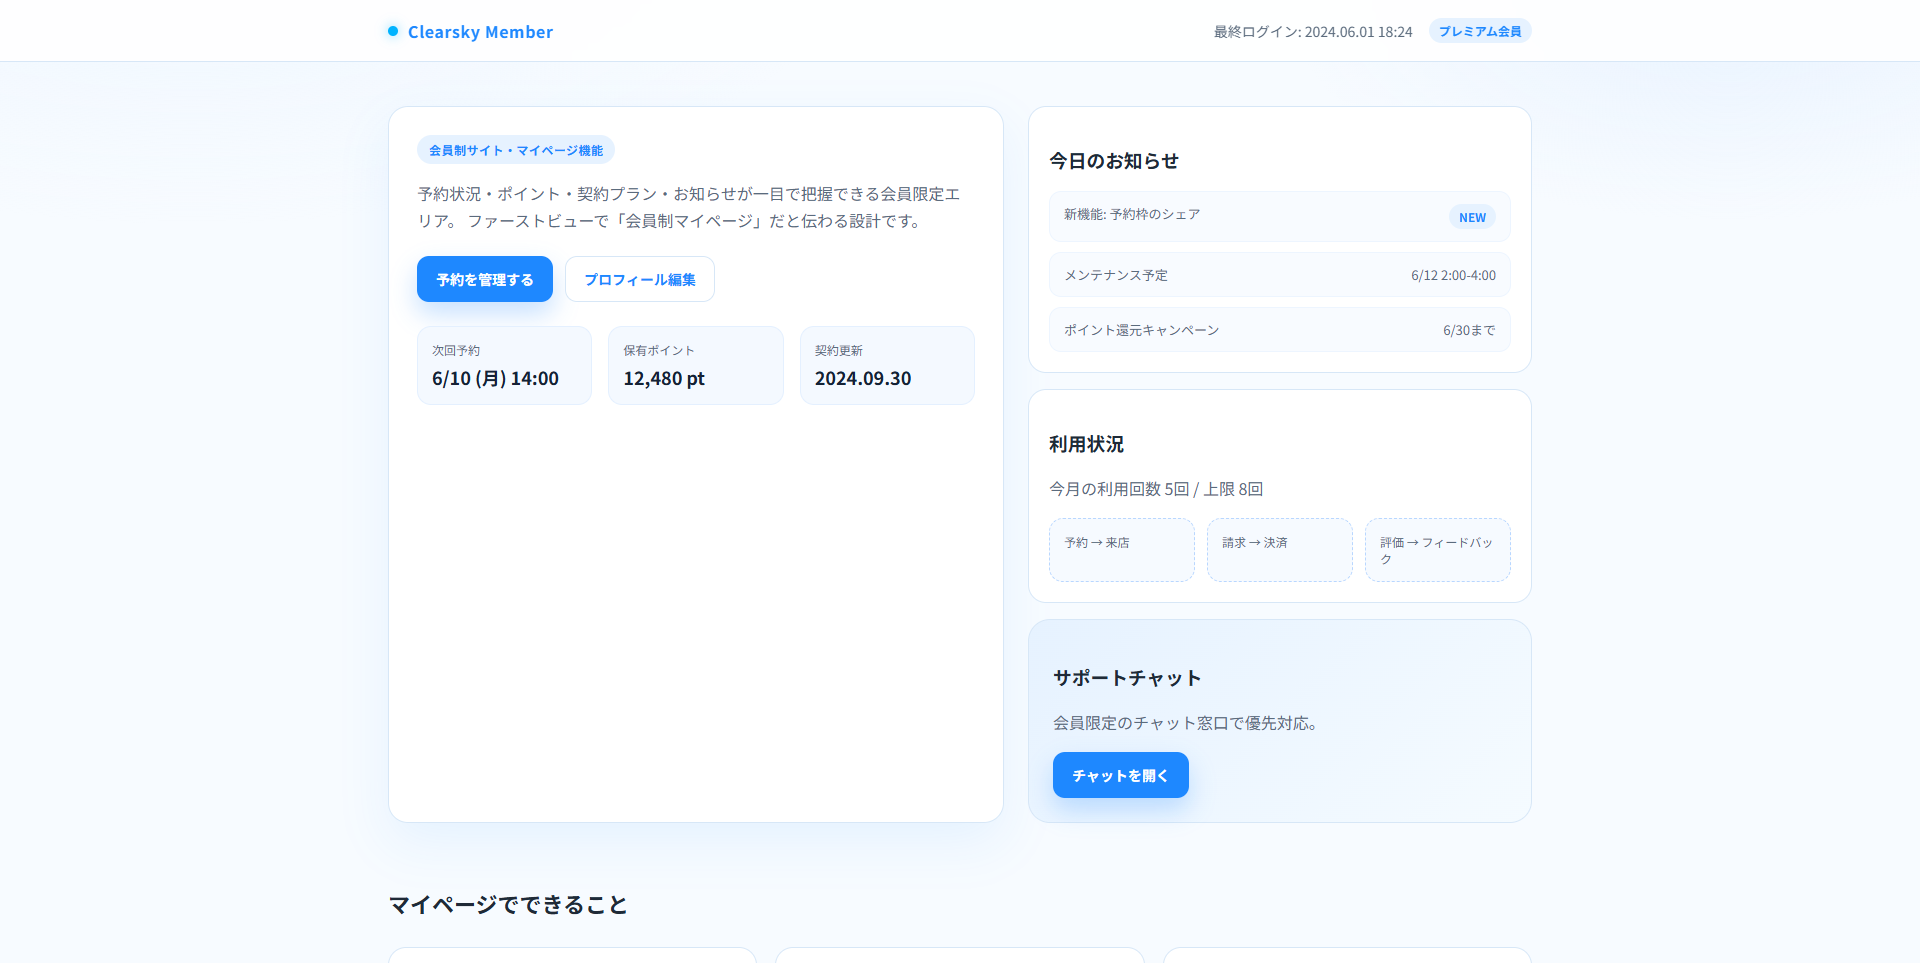Select the 評価 → フィードバック step
This screenshot has width=1920, height=963.
coord(1437,550)
